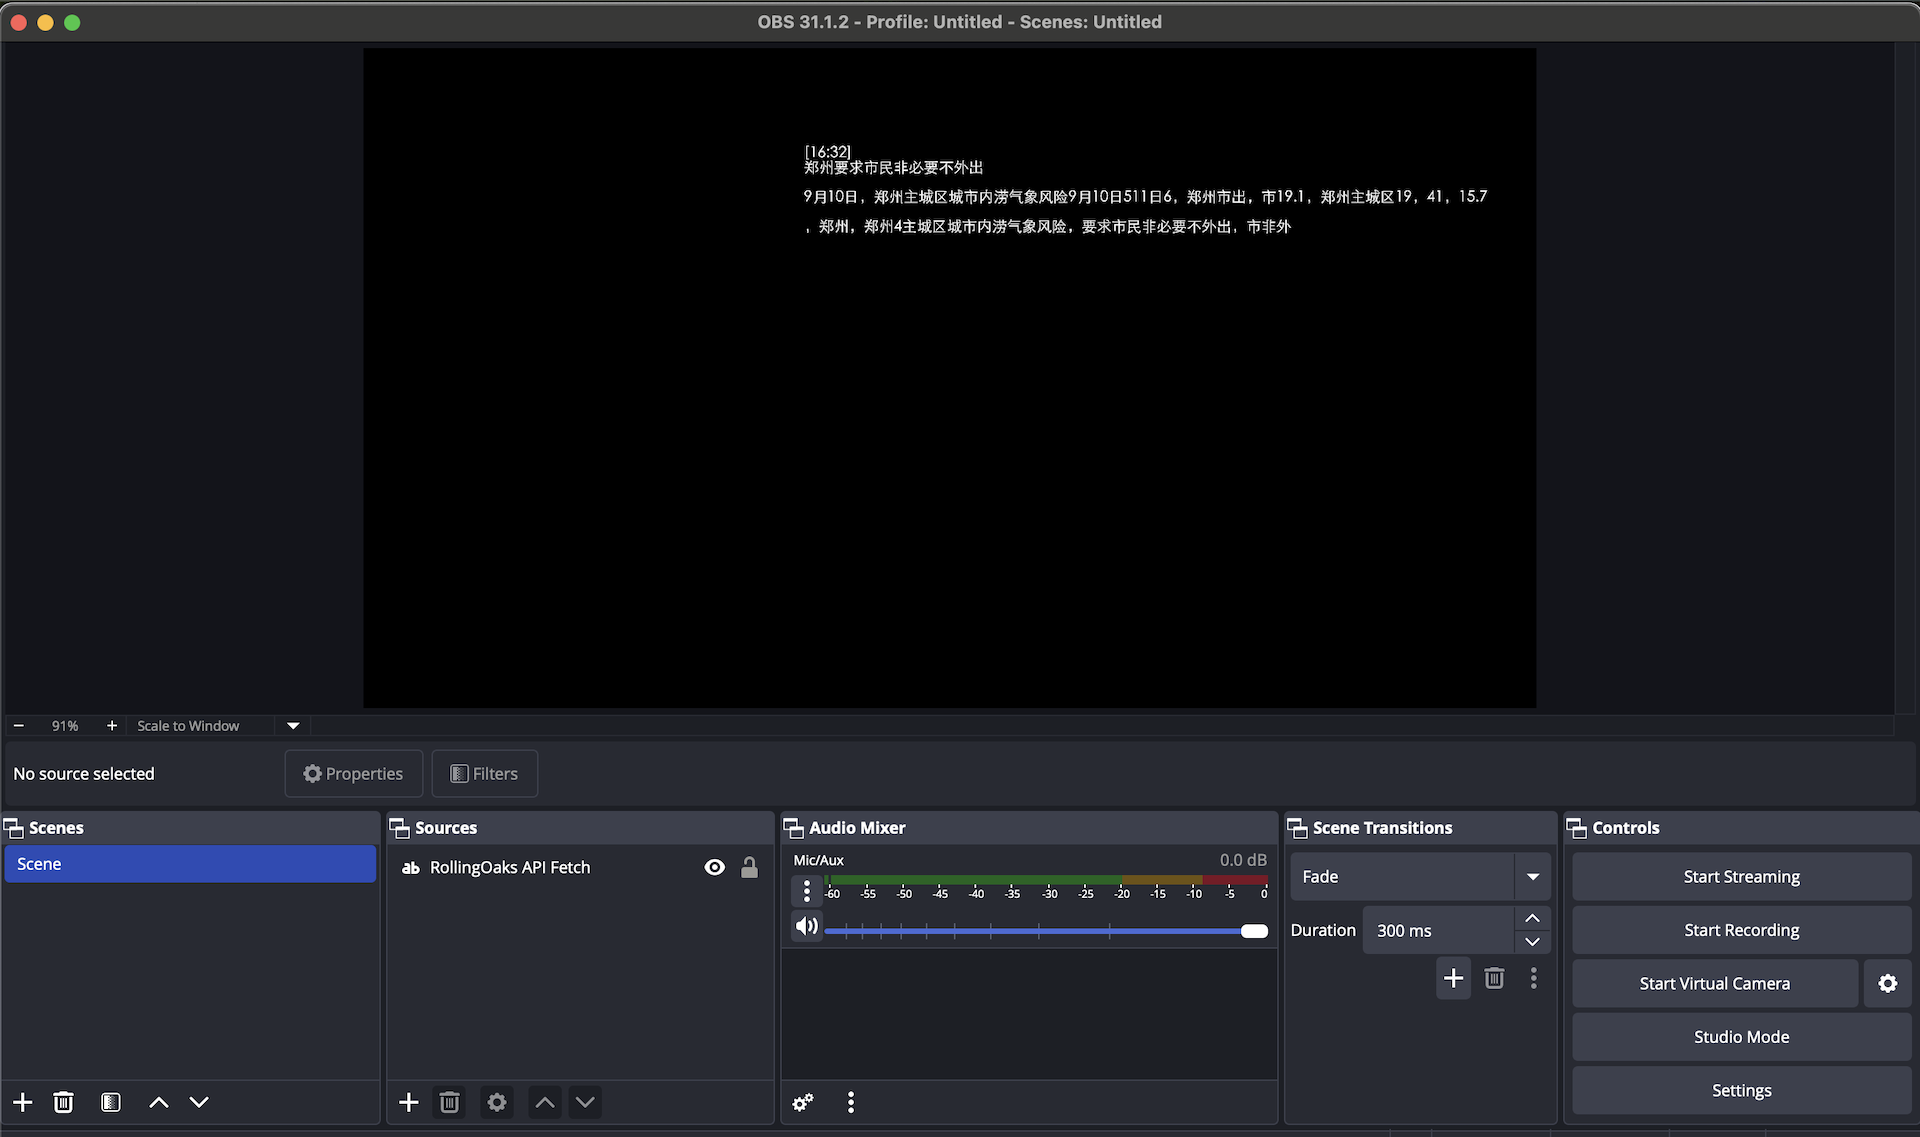The height and width of the screenshot is (1137, 1920).
Task: Move source down with arrow icon
Action: [585, 1102]
